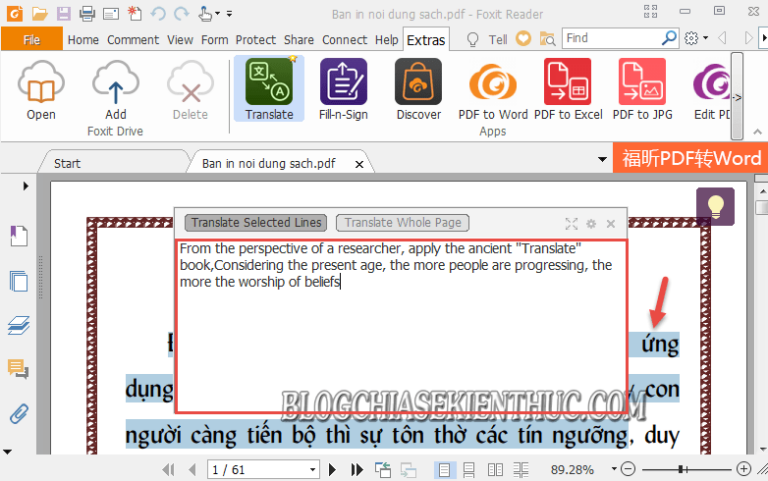This screenshot has height=481, width=768.
Task: Click Translate Whole Page button
Action: click(x=403, y=222)
